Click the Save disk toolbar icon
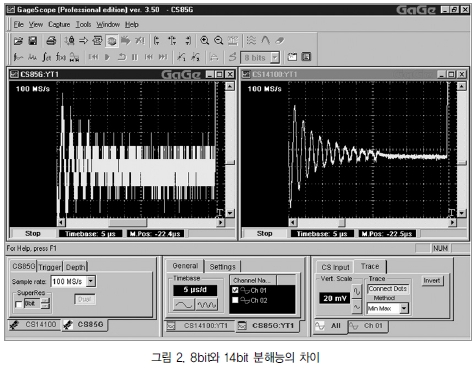The image size is (476, 371). click(33, 41)
